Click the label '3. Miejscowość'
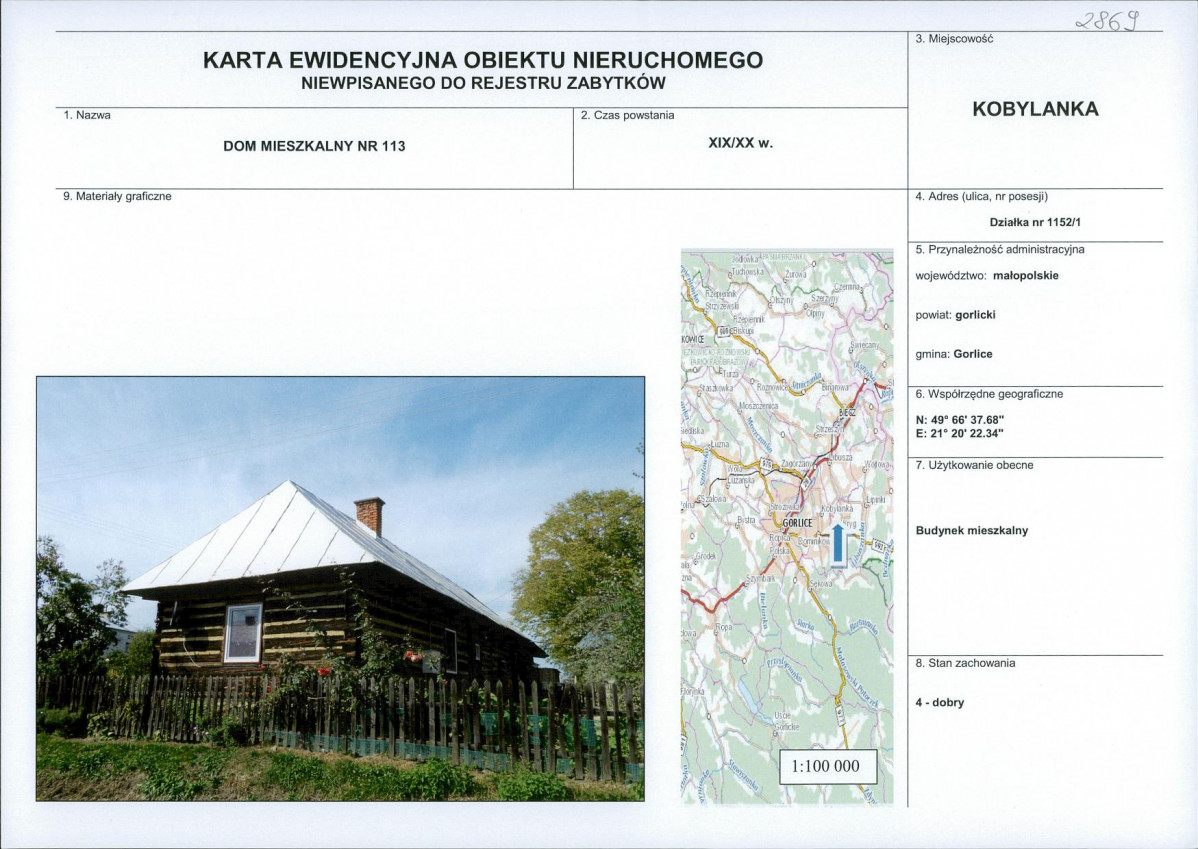The width and height of the screenshot is (1198, 849). point(954,38)
